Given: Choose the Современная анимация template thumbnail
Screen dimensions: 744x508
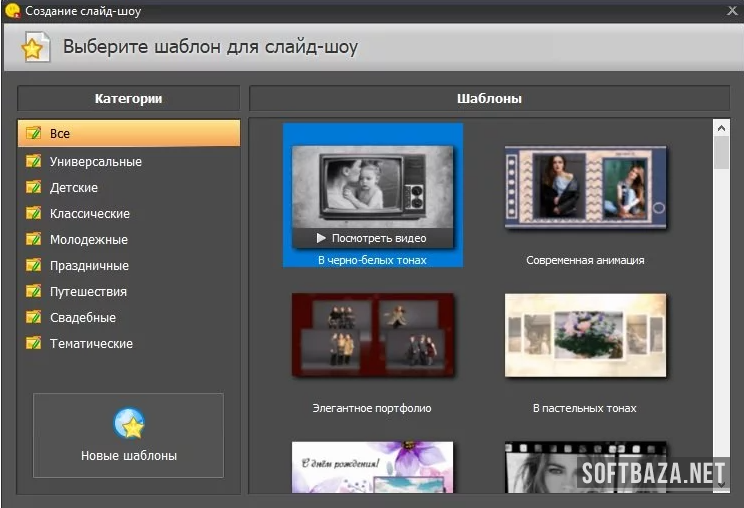Looking at the screenshot, I should click(585, 188).
